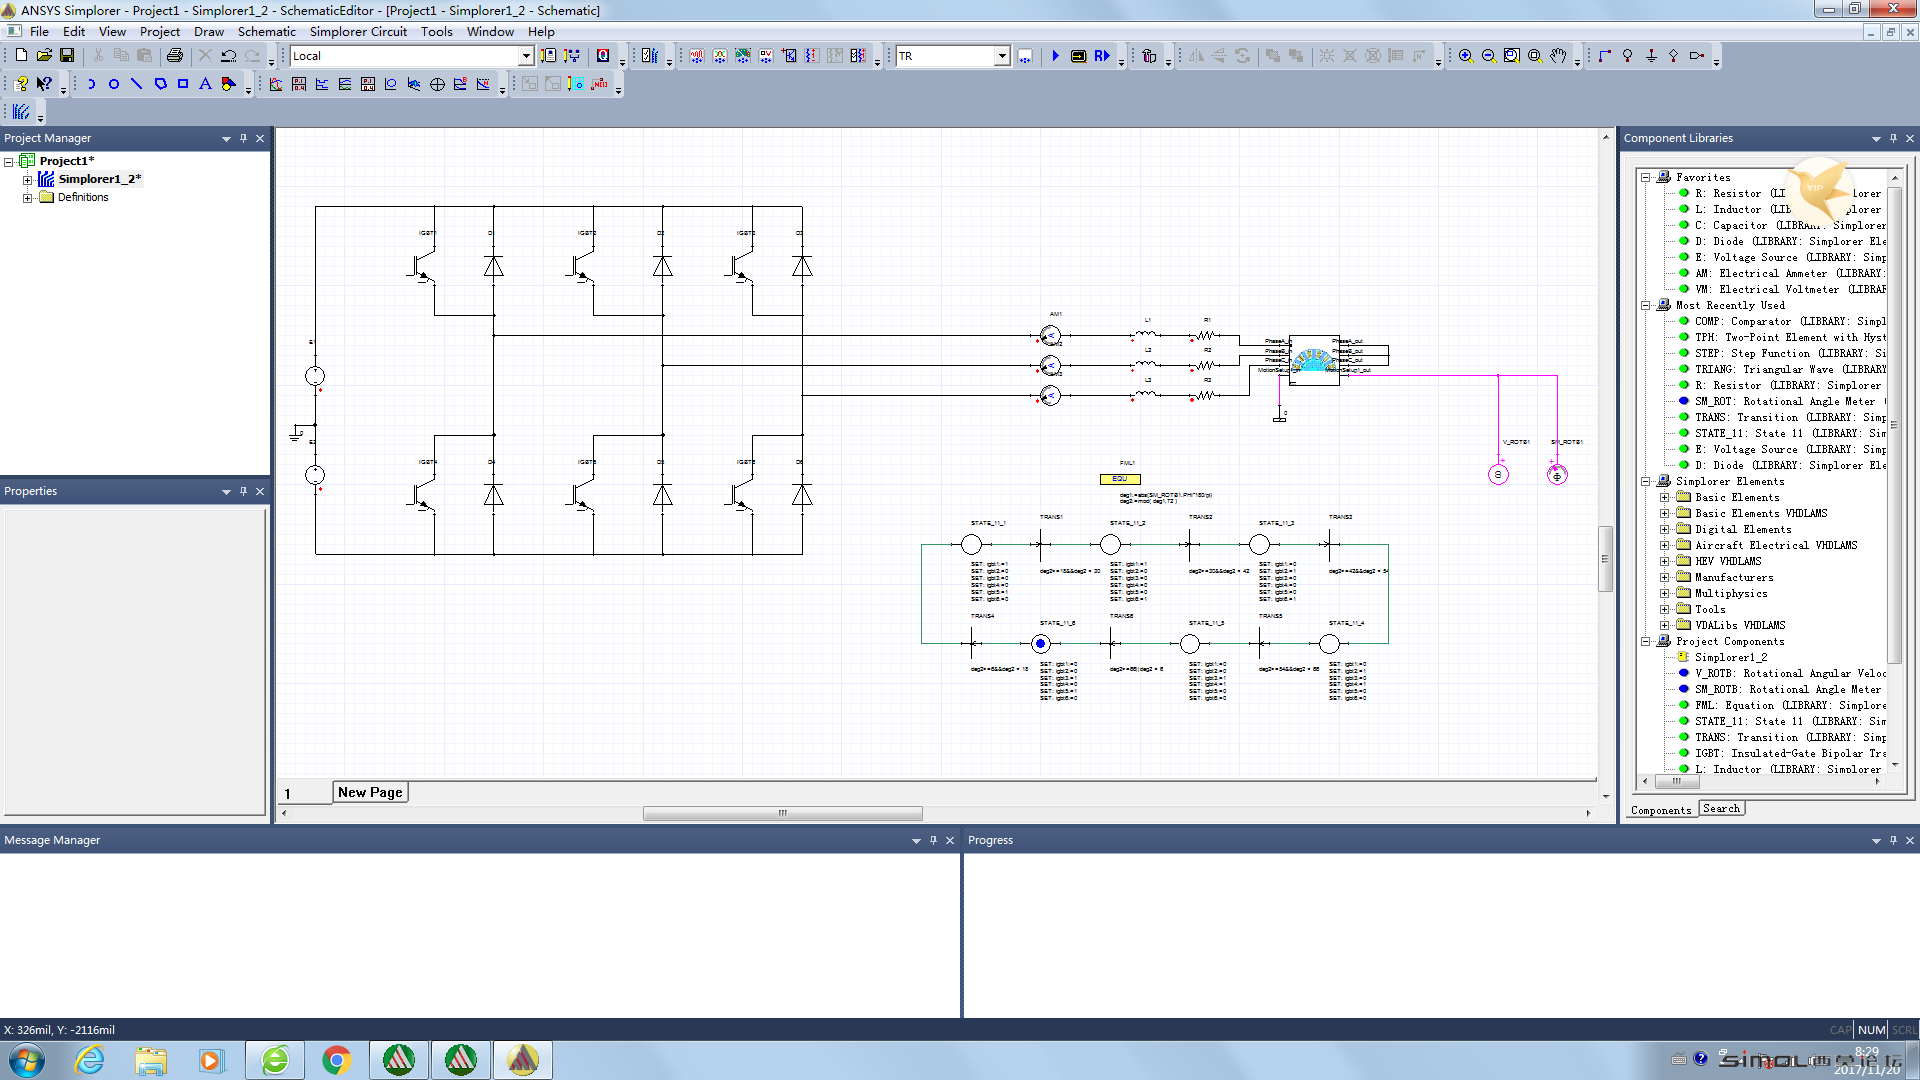The width and height of the screenshot is (1920, 1080).
Task: Expand the Definitions folder in Project Manager
Action: click(27, 198)
